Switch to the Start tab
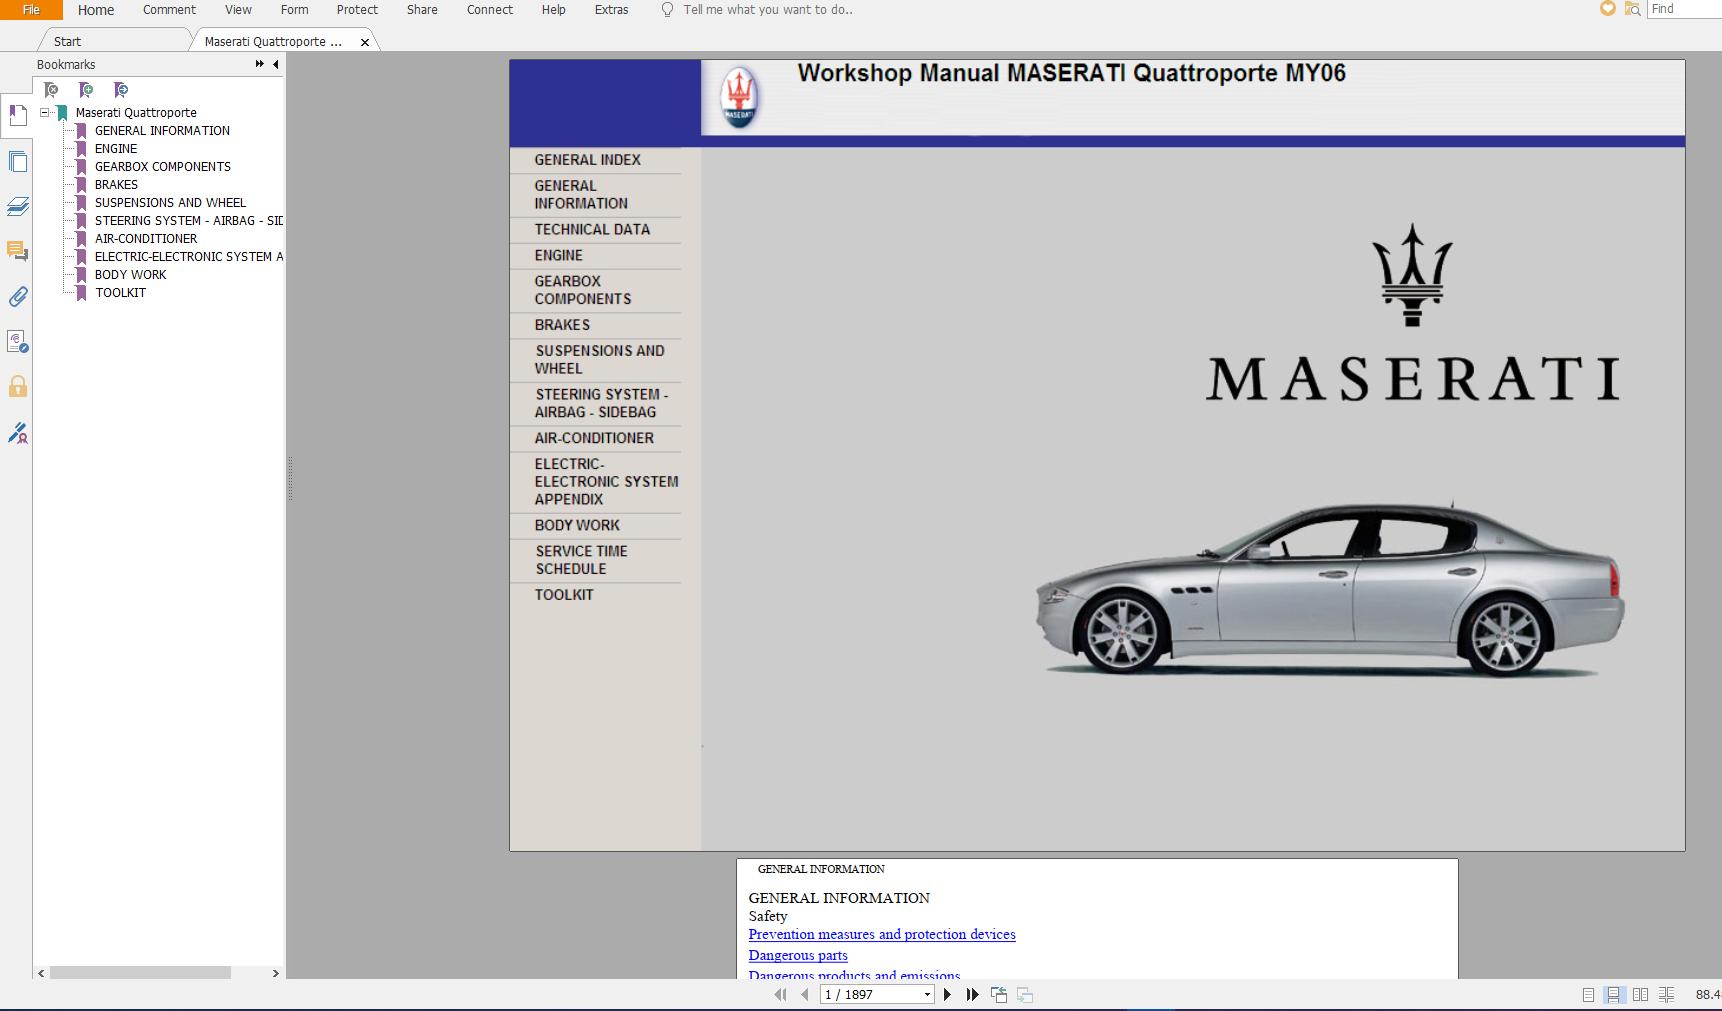1722x1011 pixels. point(67,41)
